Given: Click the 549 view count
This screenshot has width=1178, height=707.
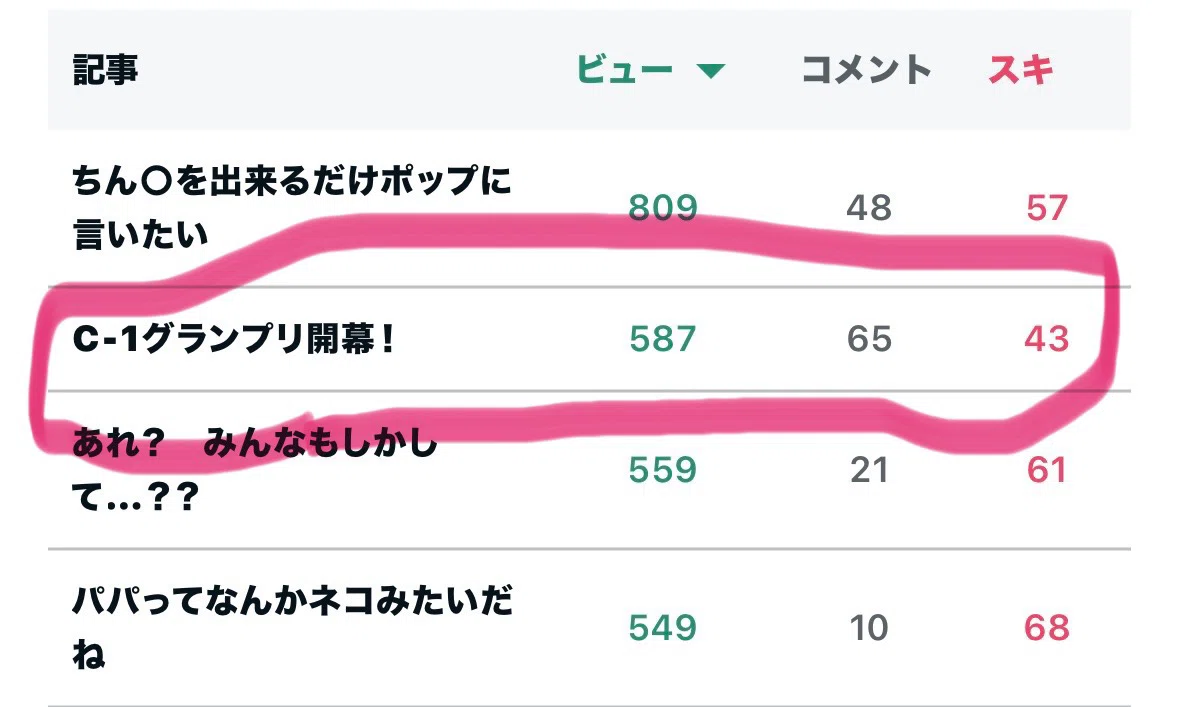Looking at the screenshot, I should (x=663, y=628).
